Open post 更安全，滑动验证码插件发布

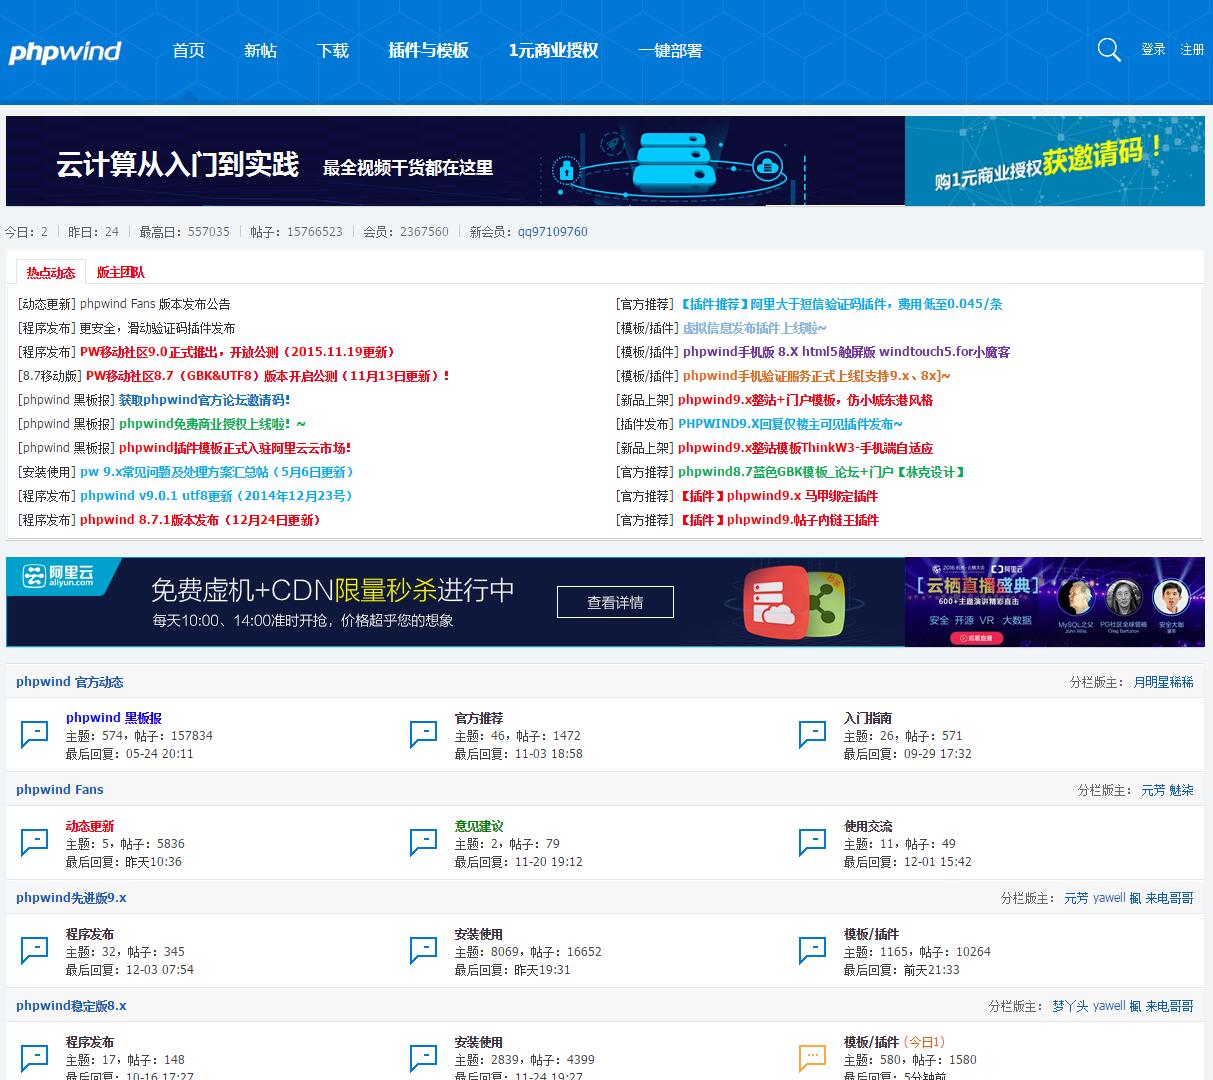(157, 328)
